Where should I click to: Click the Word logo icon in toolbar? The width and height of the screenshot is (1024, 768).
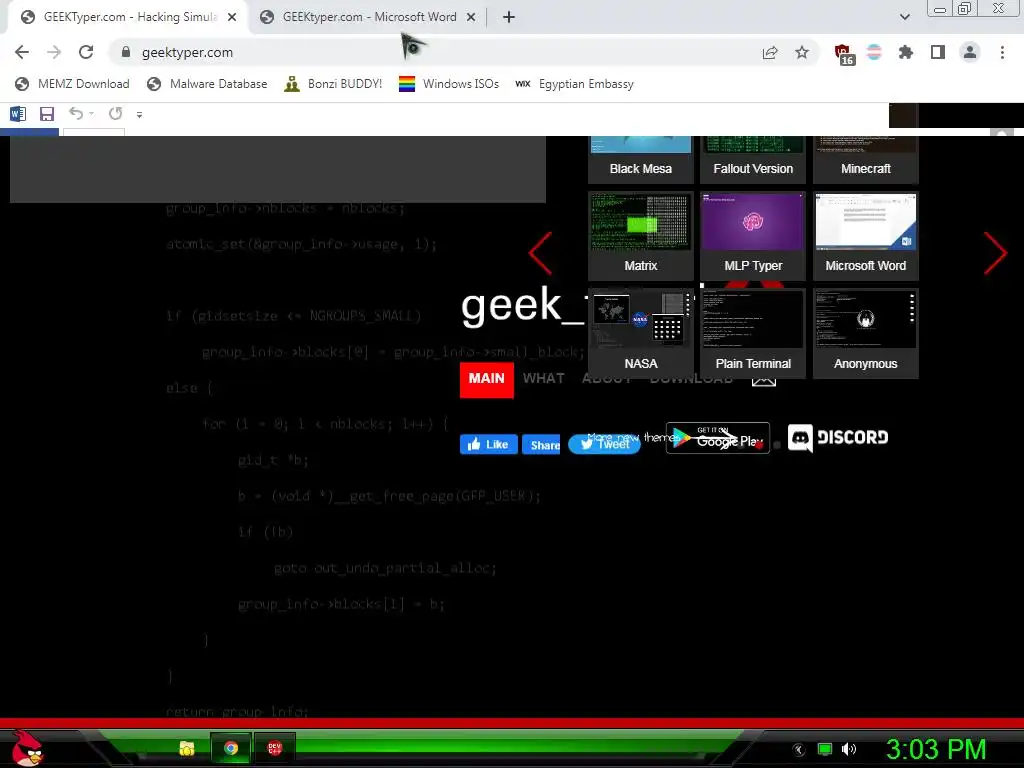tap(18, 114)
